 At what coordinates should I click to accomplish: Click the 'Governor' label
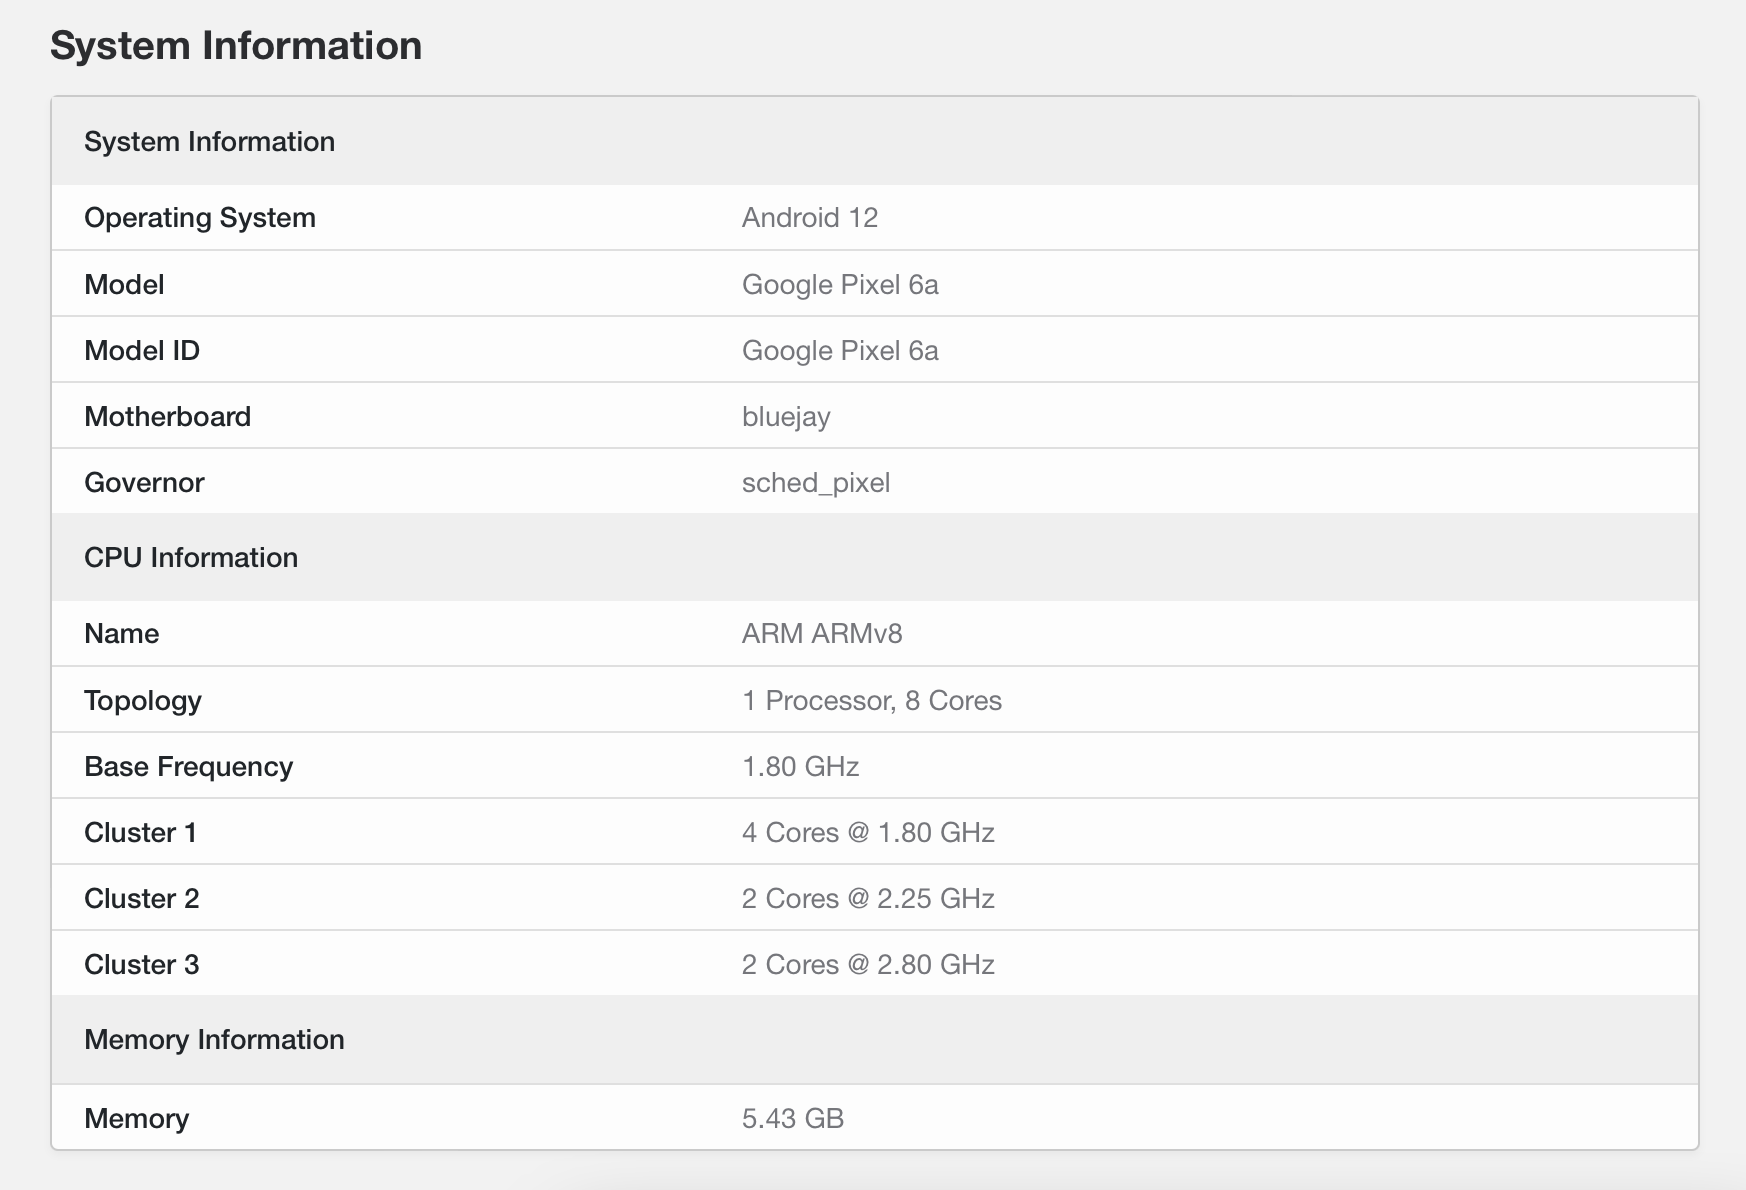[x=144, y=483]
